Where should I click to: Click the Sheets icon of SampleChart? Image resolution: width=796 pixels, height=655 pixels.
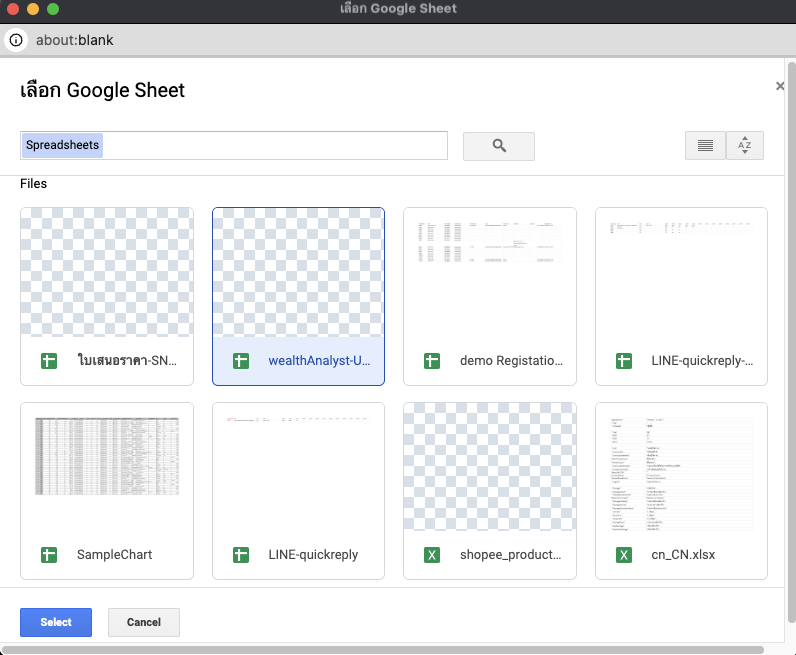(49, 555)
